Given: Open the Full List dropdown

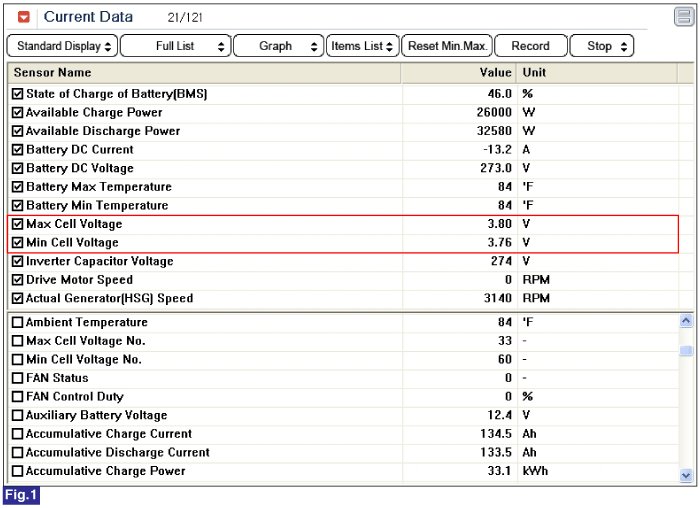Looking at the screenshot, I should (x=176, y=46).
